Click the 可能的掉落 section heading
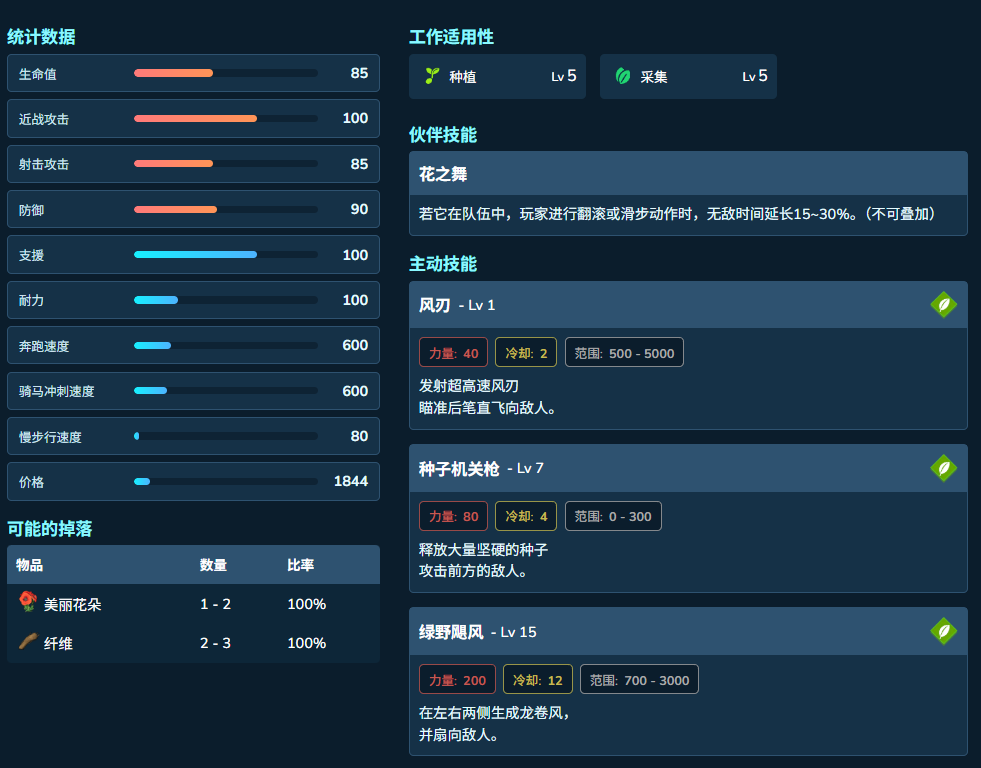The height and width of the screenshot is (768, 981). tap(49, 528)
